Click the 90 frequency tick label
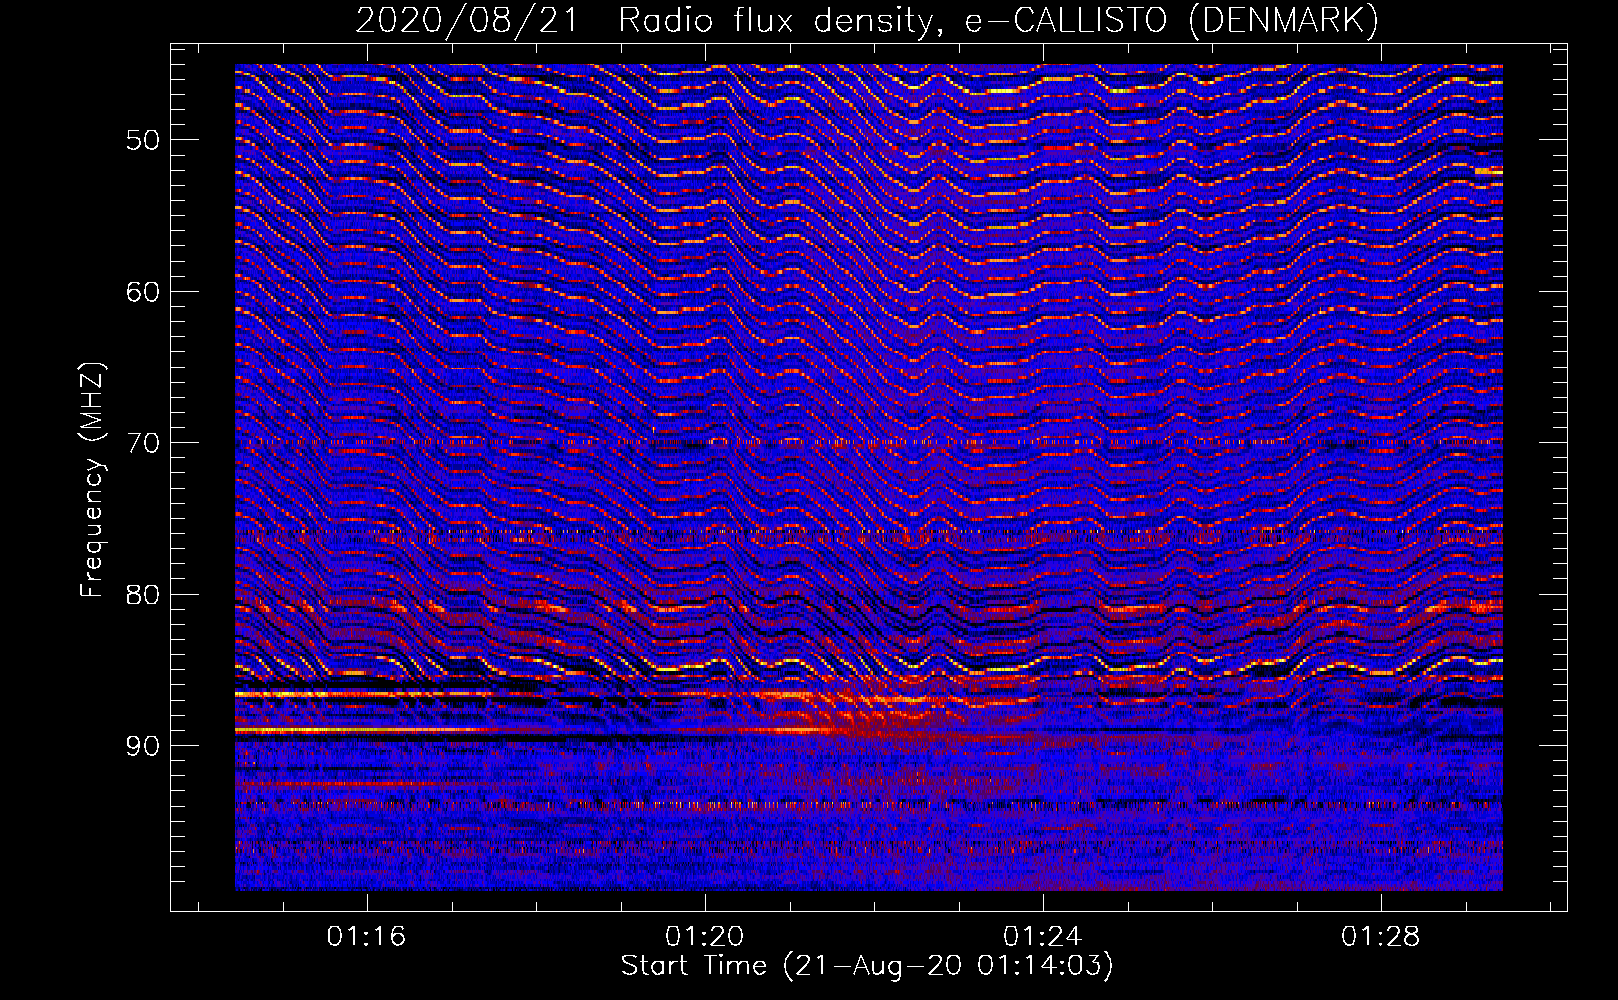Image resolution: width=1618 pixels, height=1000 pixels. (143, 747)
